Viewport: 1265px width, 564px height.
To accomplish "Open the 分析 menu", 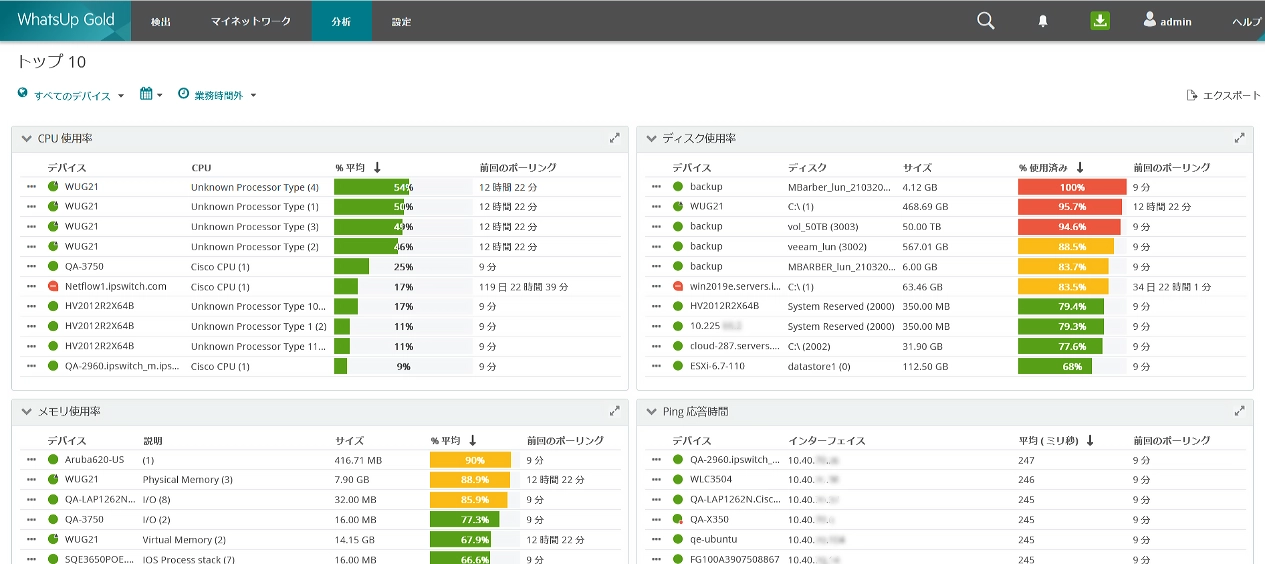I will click(x=341, y=21).
